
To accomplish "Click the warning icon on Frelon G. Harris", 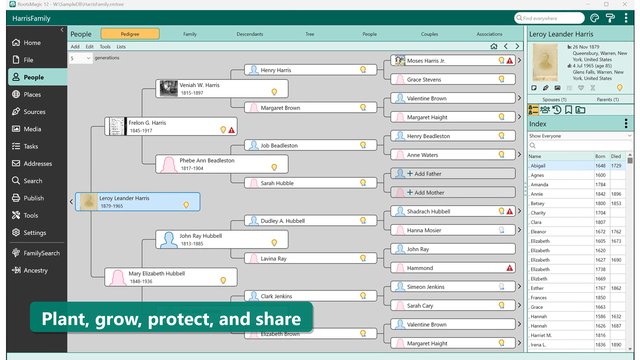I will click(x=231, y=130).
